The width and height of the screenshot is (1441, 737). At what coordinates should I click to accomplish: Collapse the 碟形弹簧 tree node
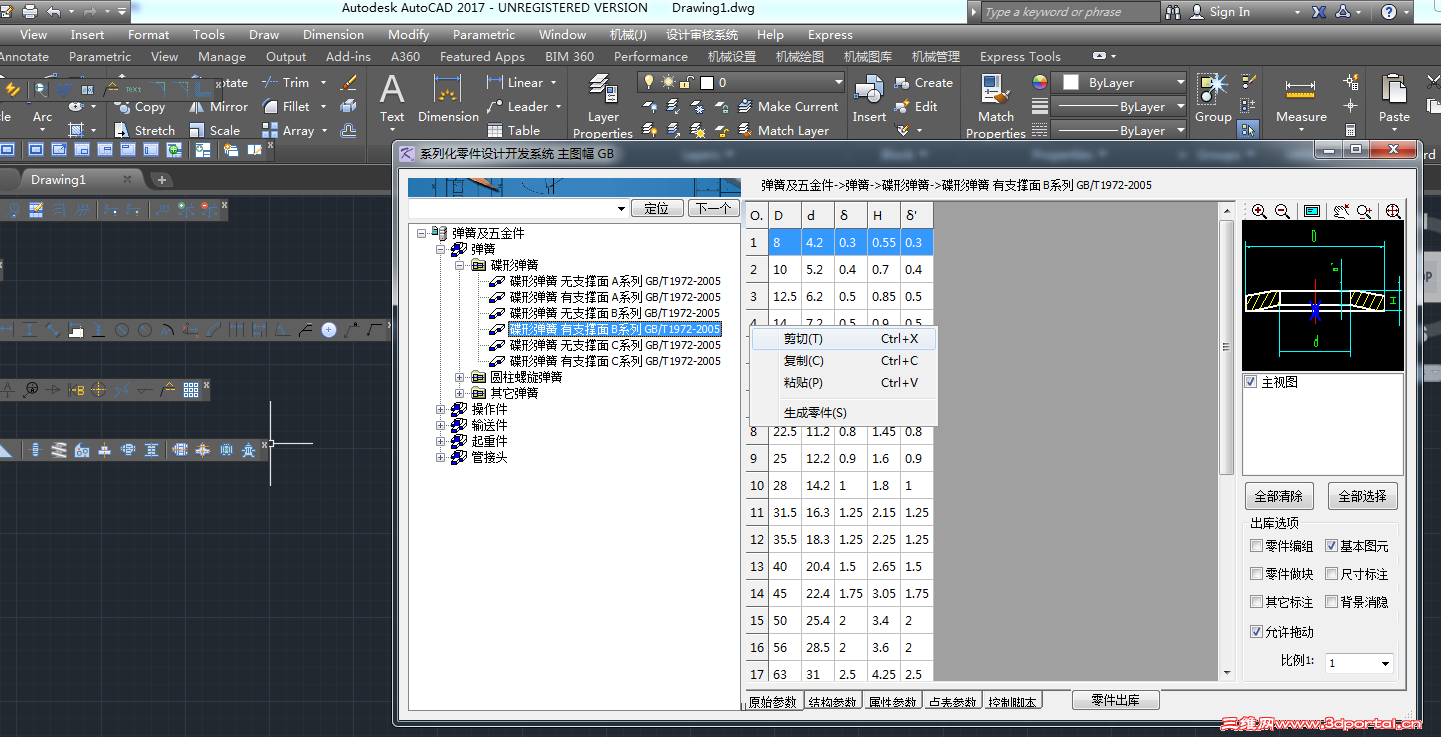point(460,265)
